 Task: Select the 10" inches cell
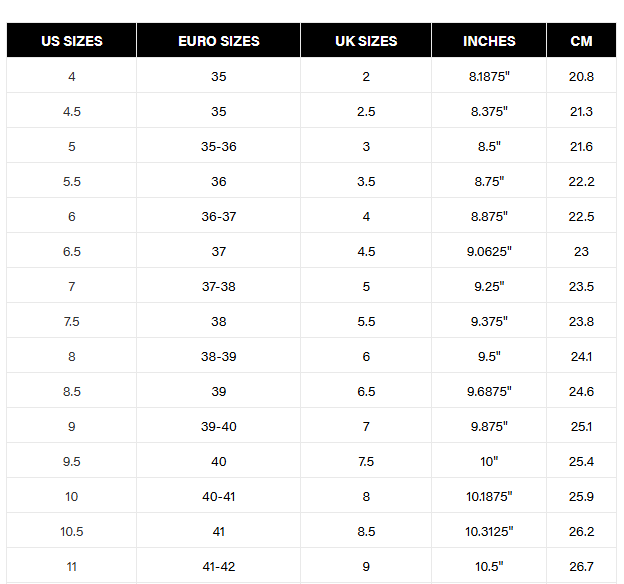coord(489,461)
